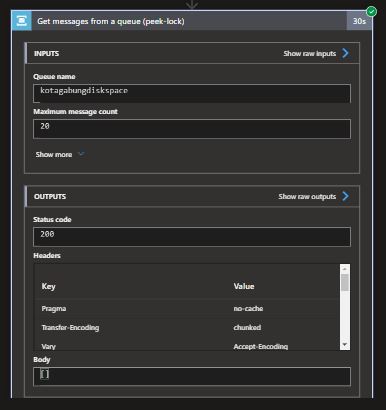Click the Headers label
This screenshot has height=410, width=386.
[47, 256]
